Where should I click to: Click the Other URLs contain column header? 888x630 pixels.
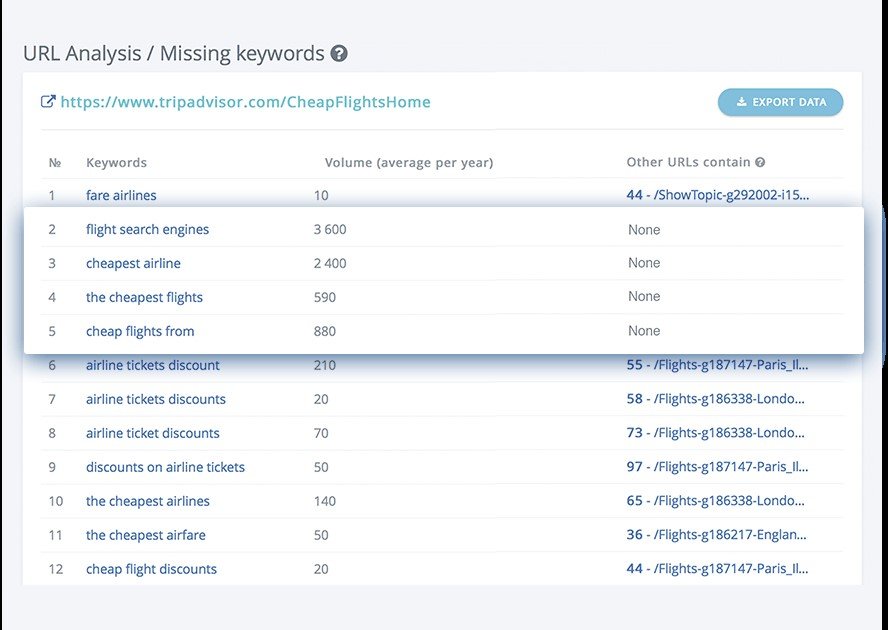(688, 162)
